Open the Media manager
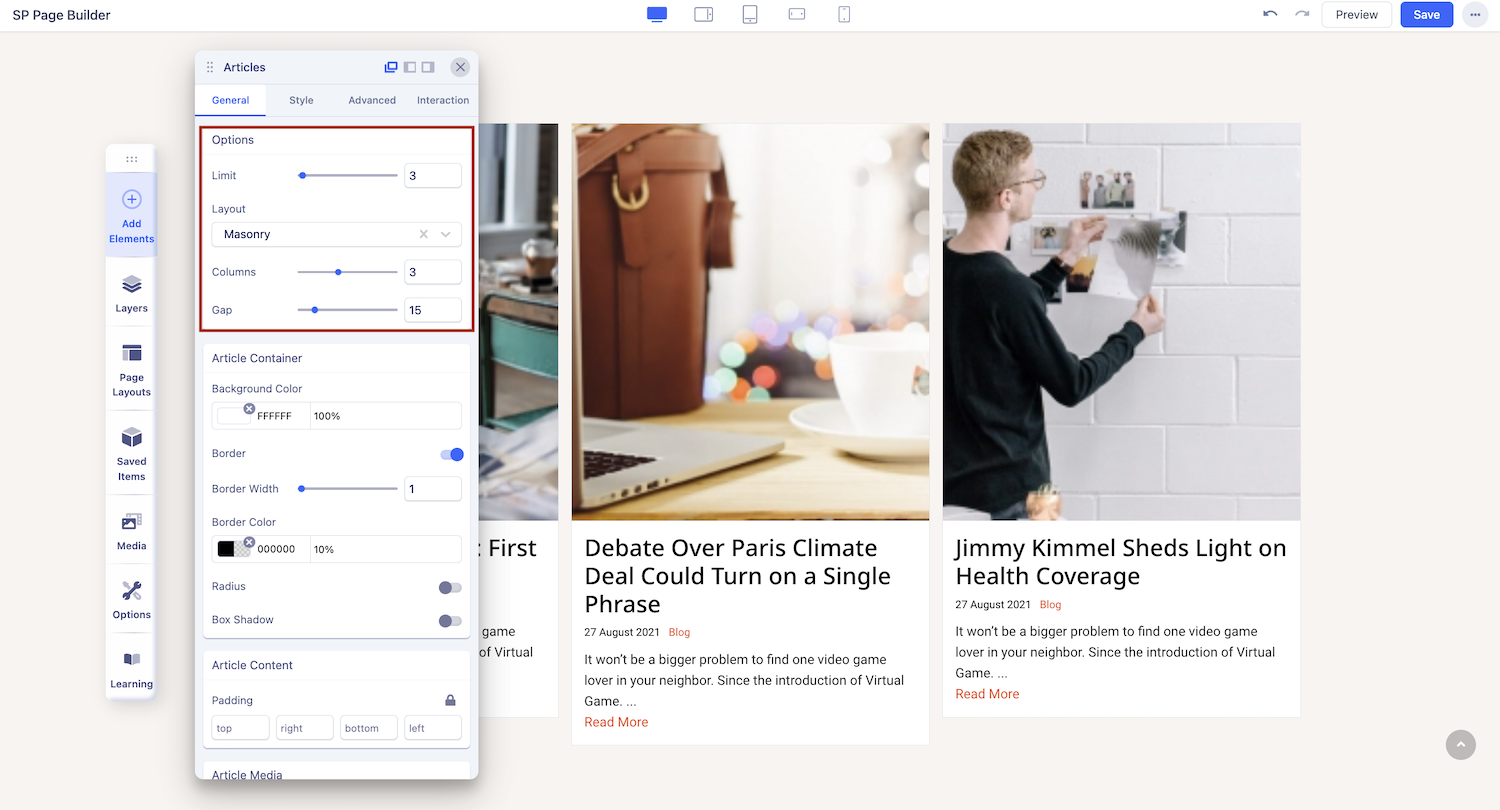This screenshot has width=1500, height=810. pos(131,530)
